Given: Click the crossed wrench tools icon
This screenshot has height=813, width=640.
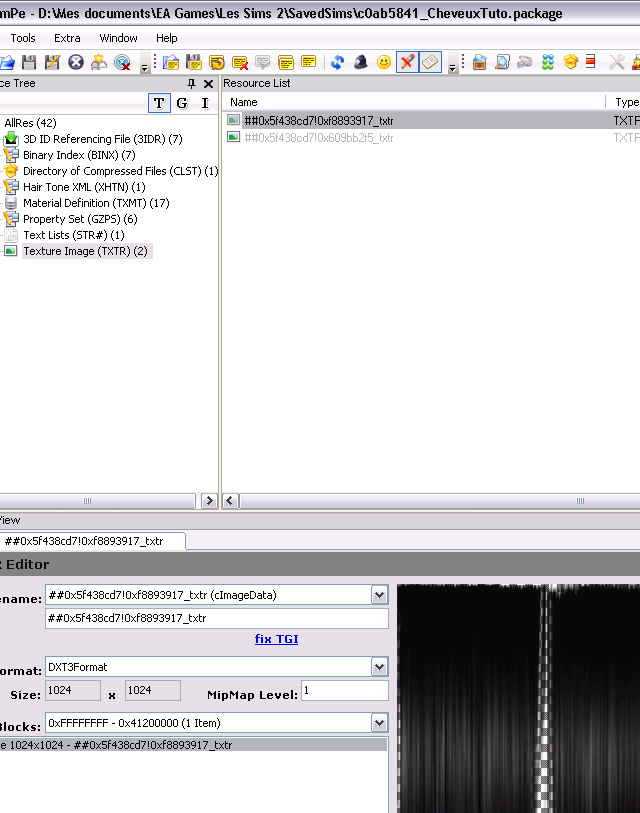Looking at the screenshot, I should tap(617, 62).
